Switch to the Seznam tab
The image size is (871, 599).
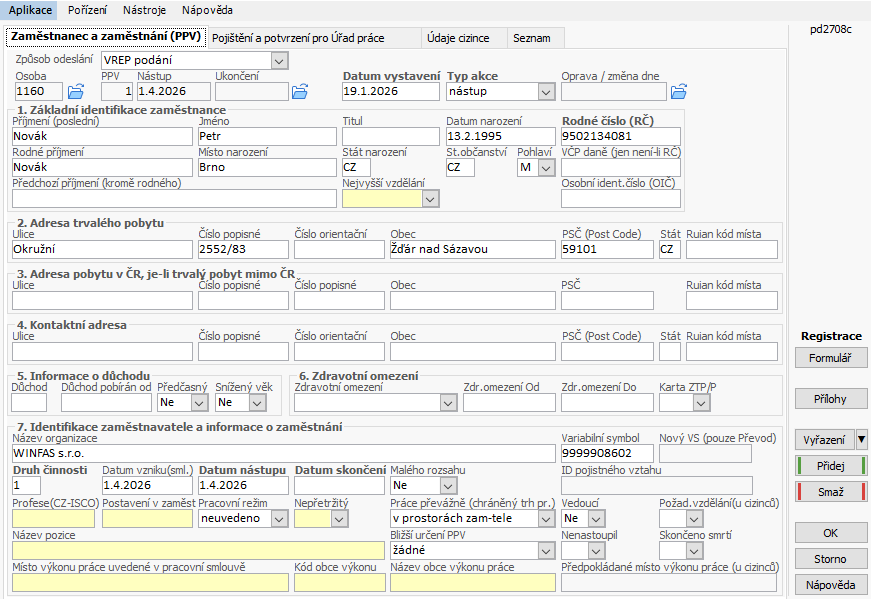pyautogui.click(x=530, y=38)
